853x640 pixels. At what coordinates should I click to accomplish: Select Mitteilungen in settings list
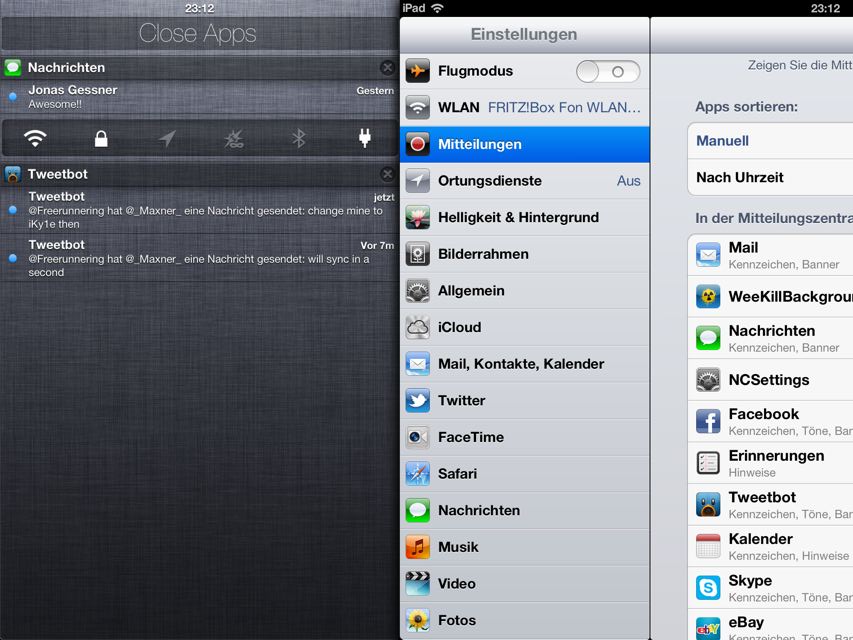click(524, 144)
